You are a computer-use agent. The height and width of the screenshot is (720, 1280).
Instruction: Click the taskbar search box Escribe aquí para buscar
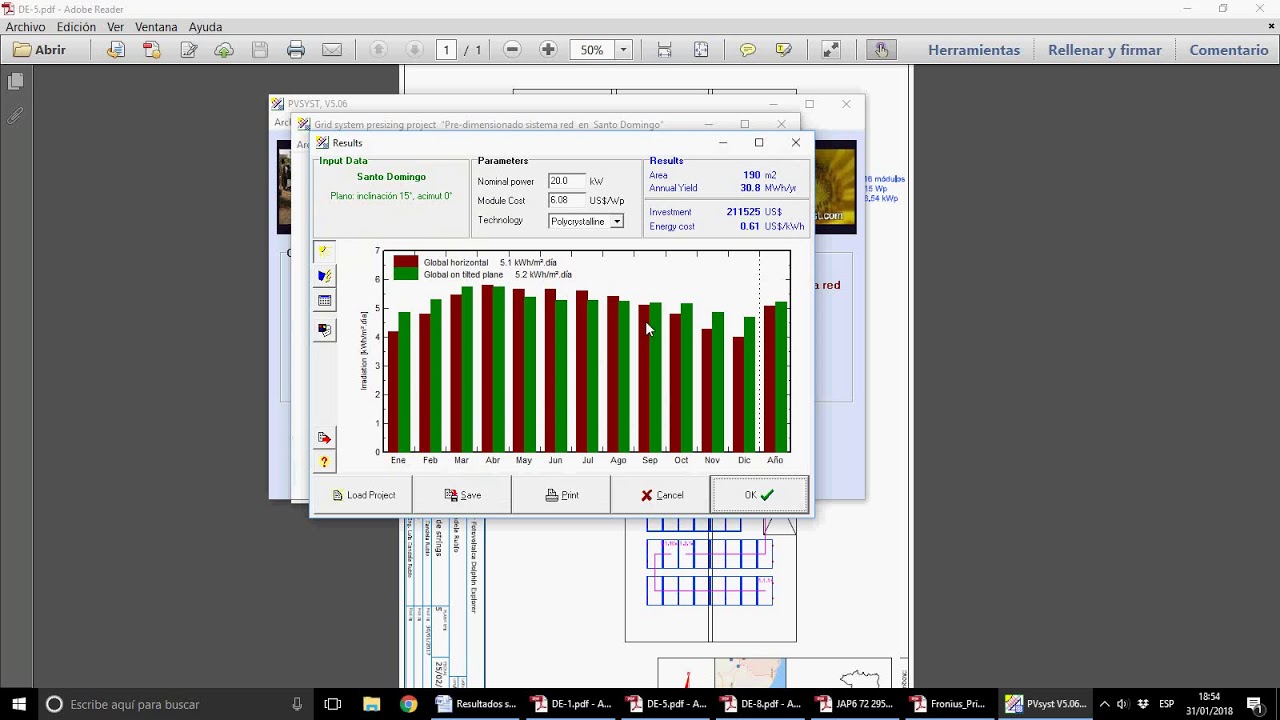coord(177,704)
